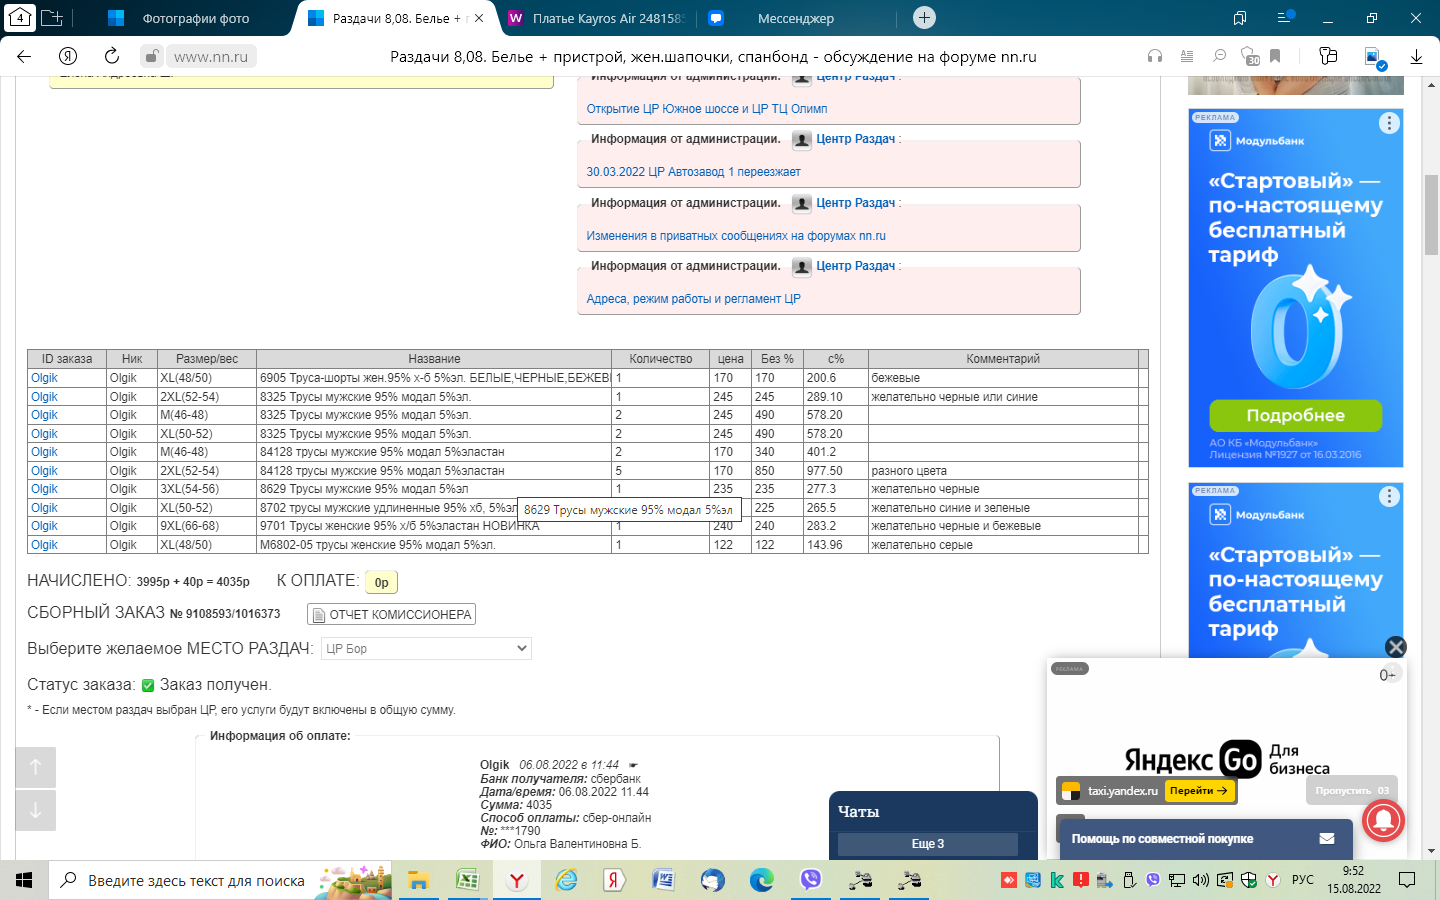Open the browser menu with three lines
The width and height of the screenshot is (1440, 900).
(1285, 18)
